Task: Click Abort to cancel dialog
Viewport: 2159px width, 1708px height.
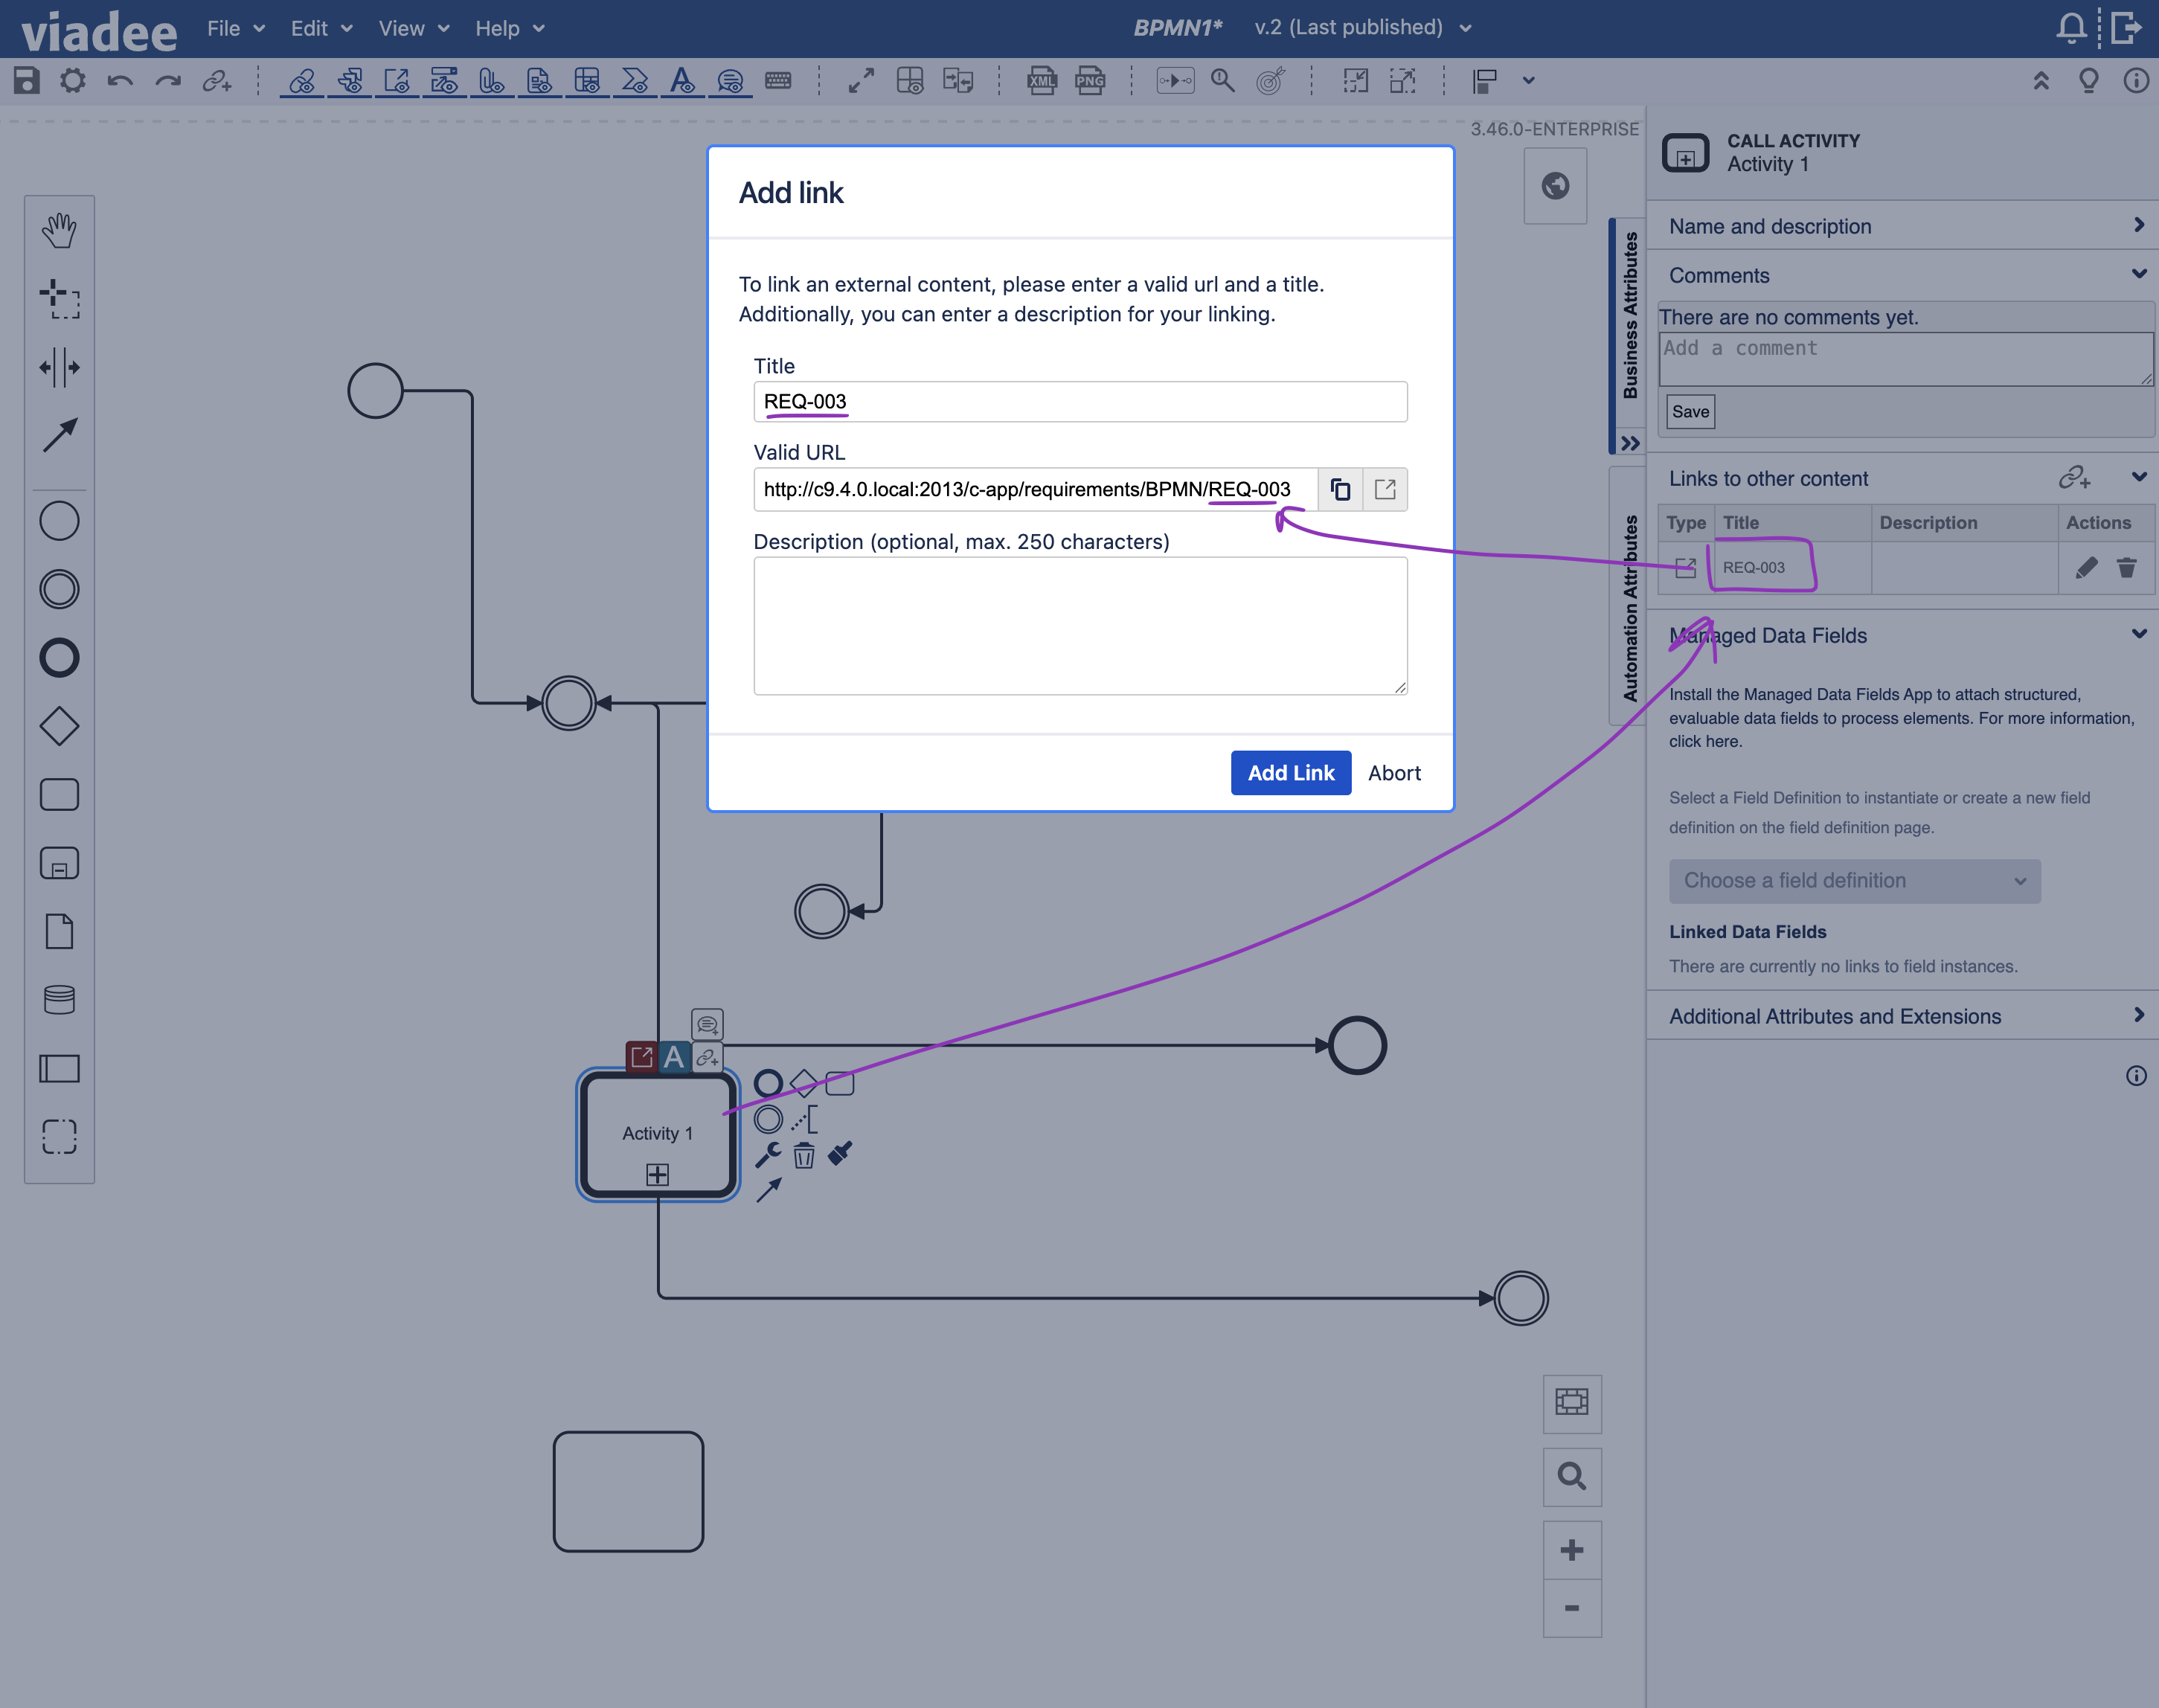Action: pos(1394,772)
